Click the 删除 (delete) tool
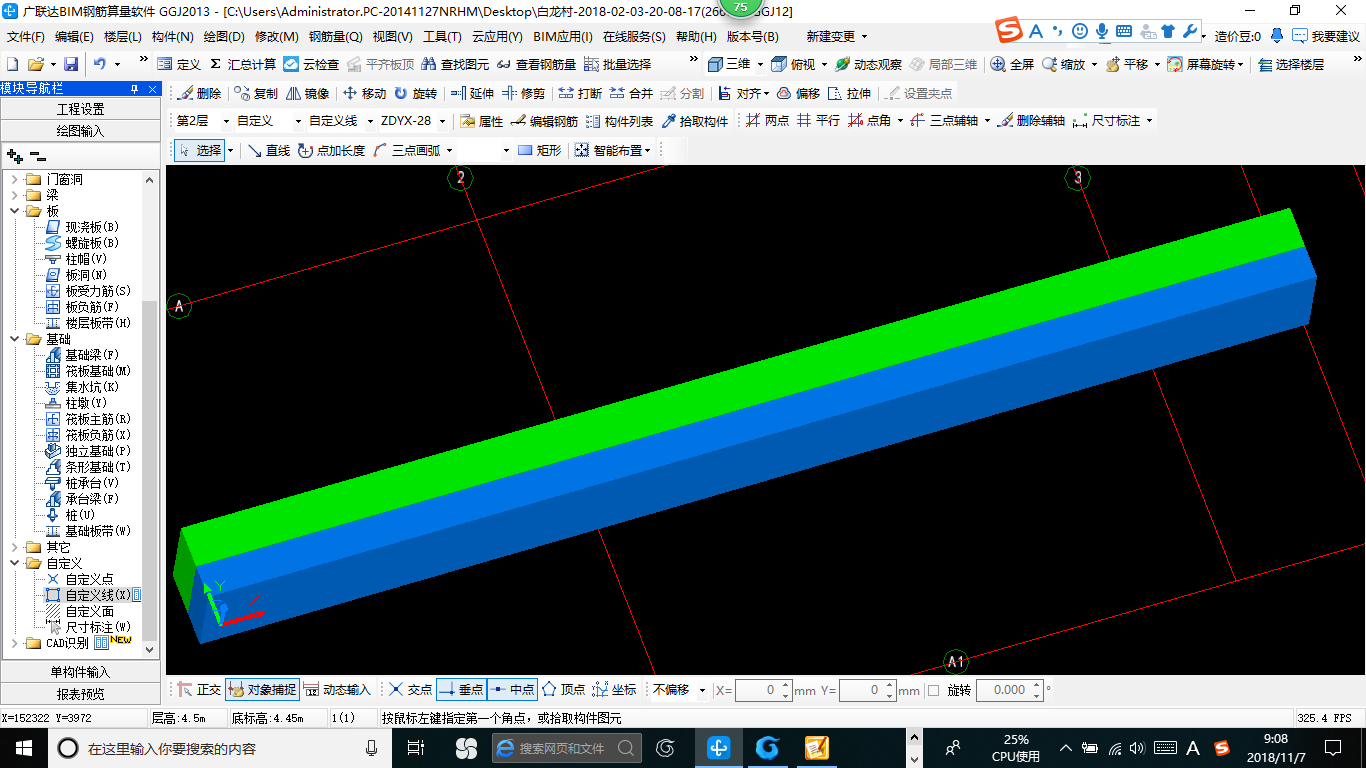Viewport: 1366px width, 768px height. 199,93
